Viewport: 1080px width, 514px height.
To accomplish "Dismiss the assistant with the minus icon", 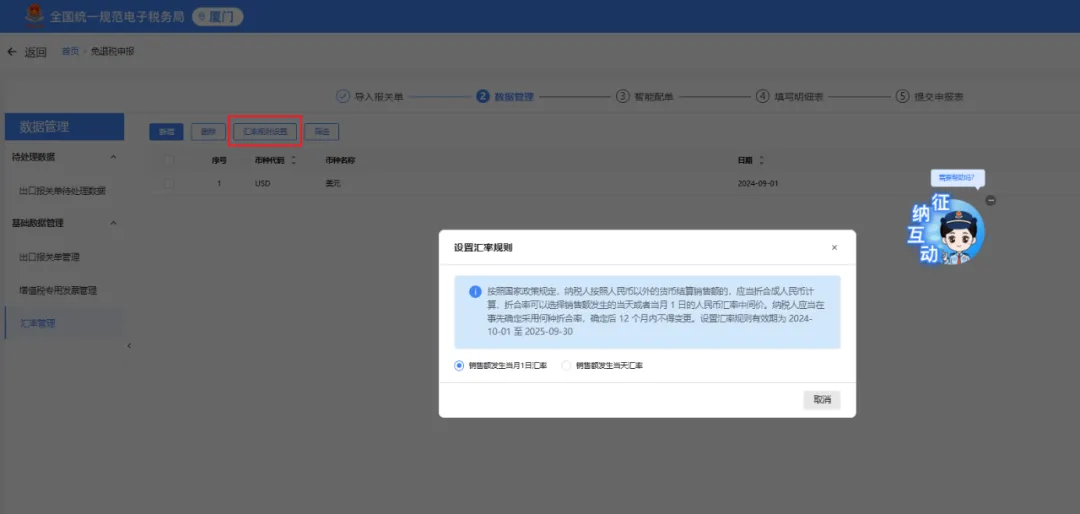I will click(x=990, y=201).
